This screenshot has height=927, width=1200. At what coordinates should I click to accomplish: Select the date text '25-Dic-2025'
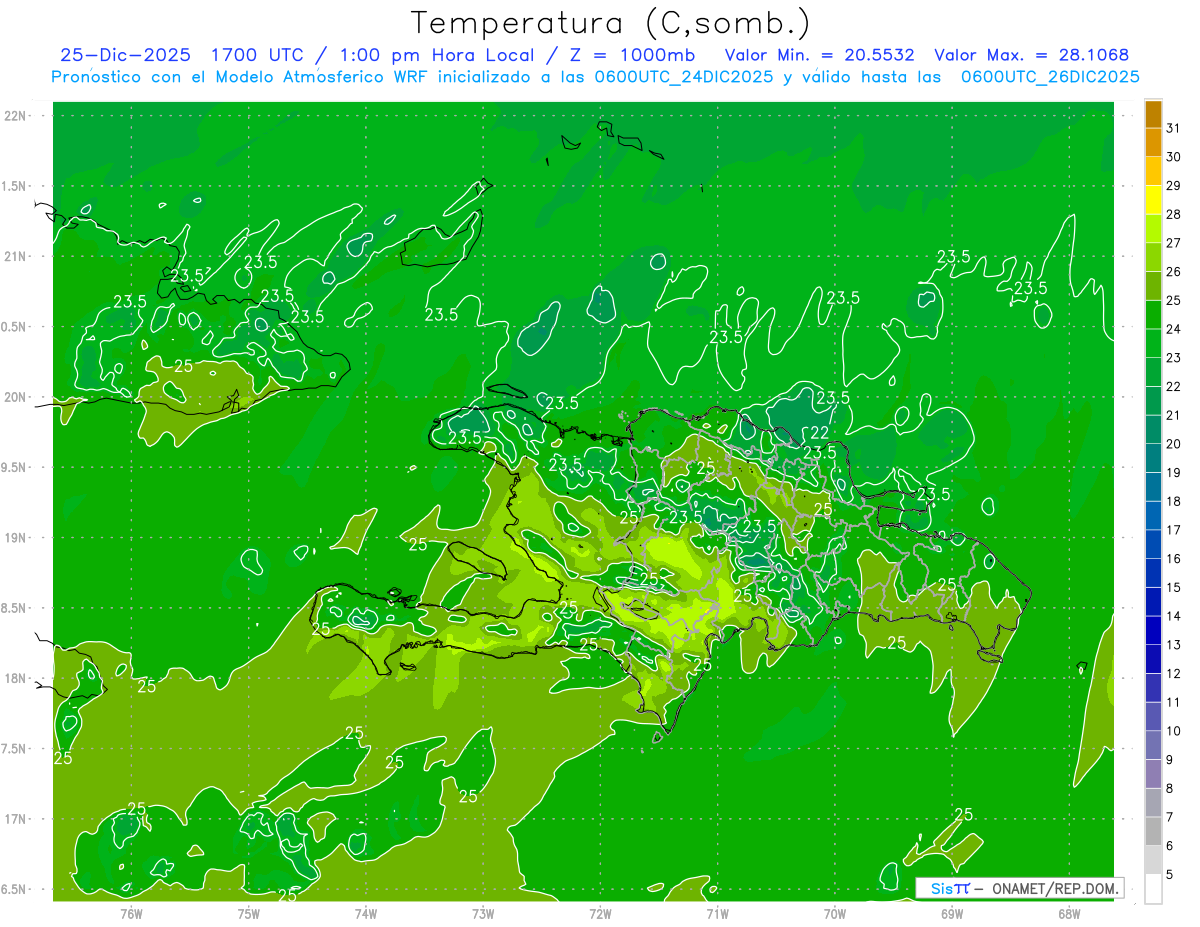click(x=126, y=55)
